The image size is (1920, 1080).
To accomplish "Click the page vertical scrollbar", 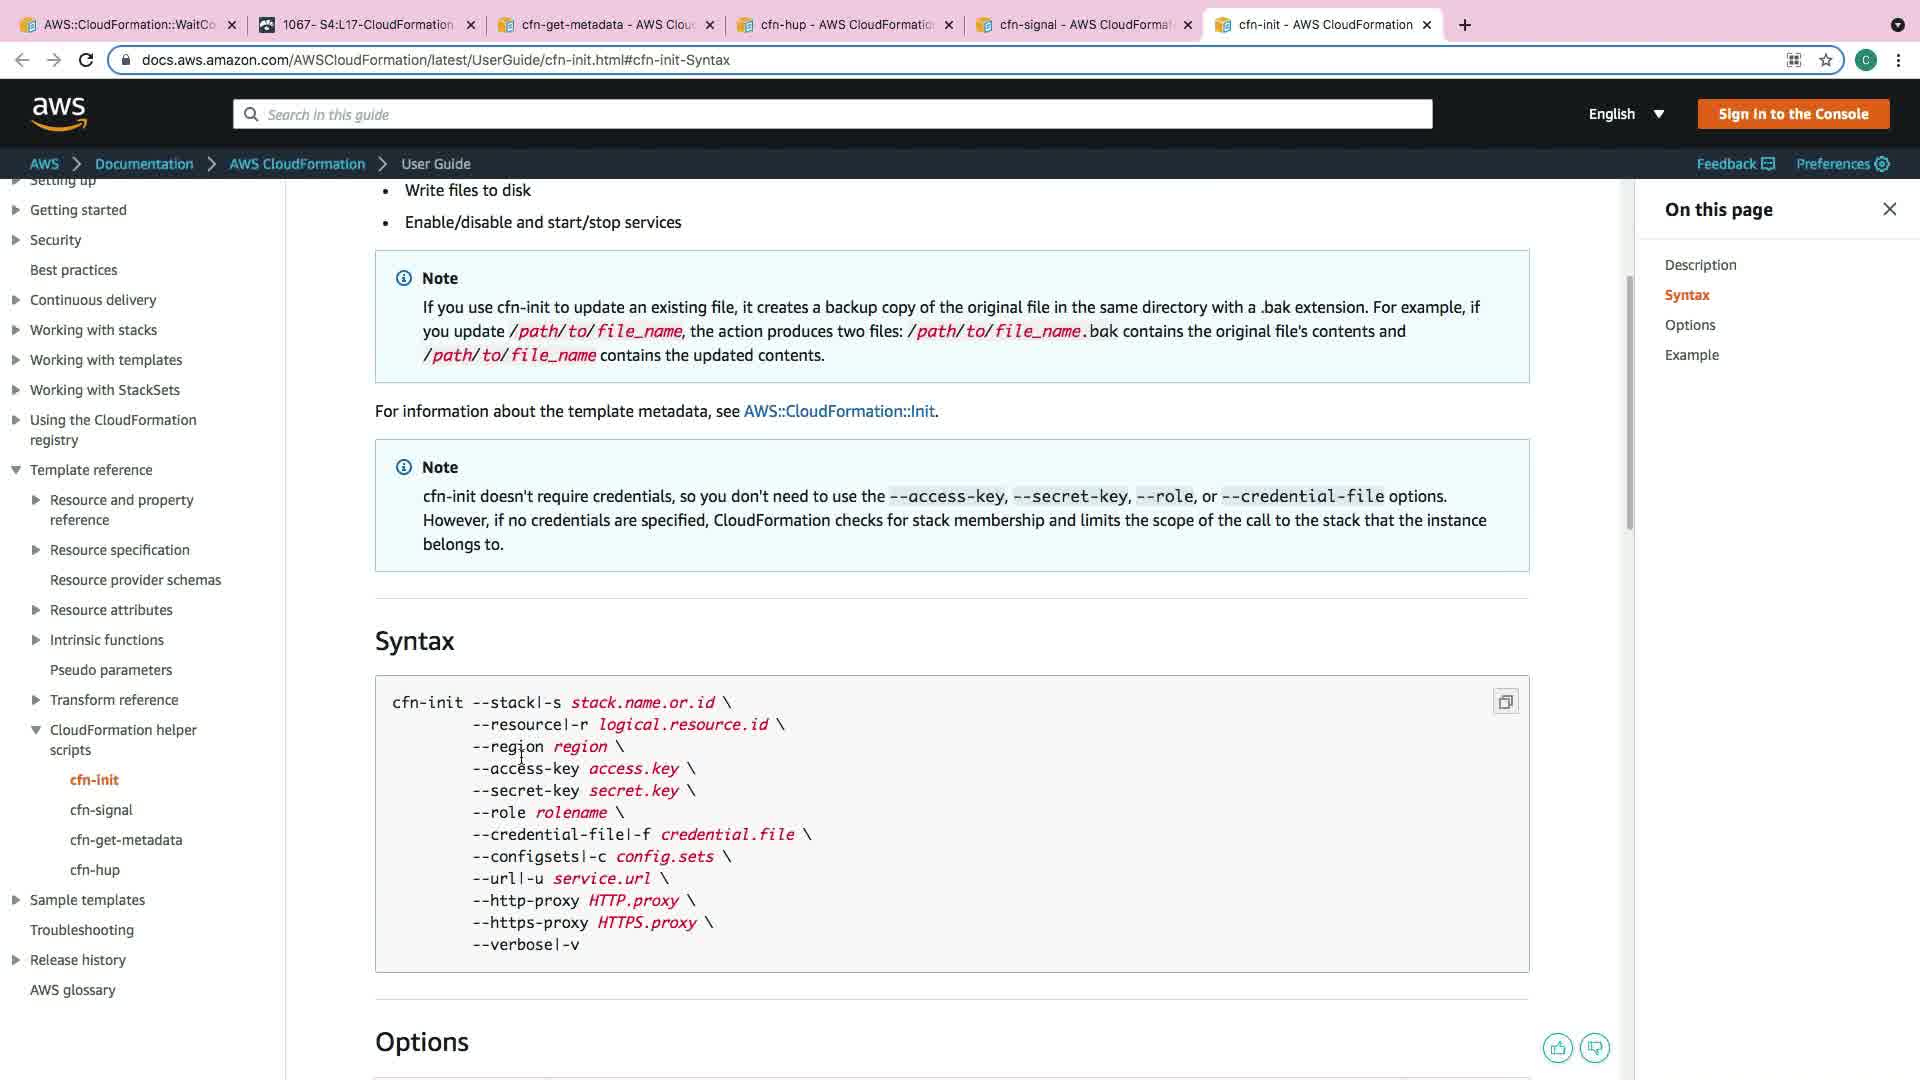I will 1629,400.
